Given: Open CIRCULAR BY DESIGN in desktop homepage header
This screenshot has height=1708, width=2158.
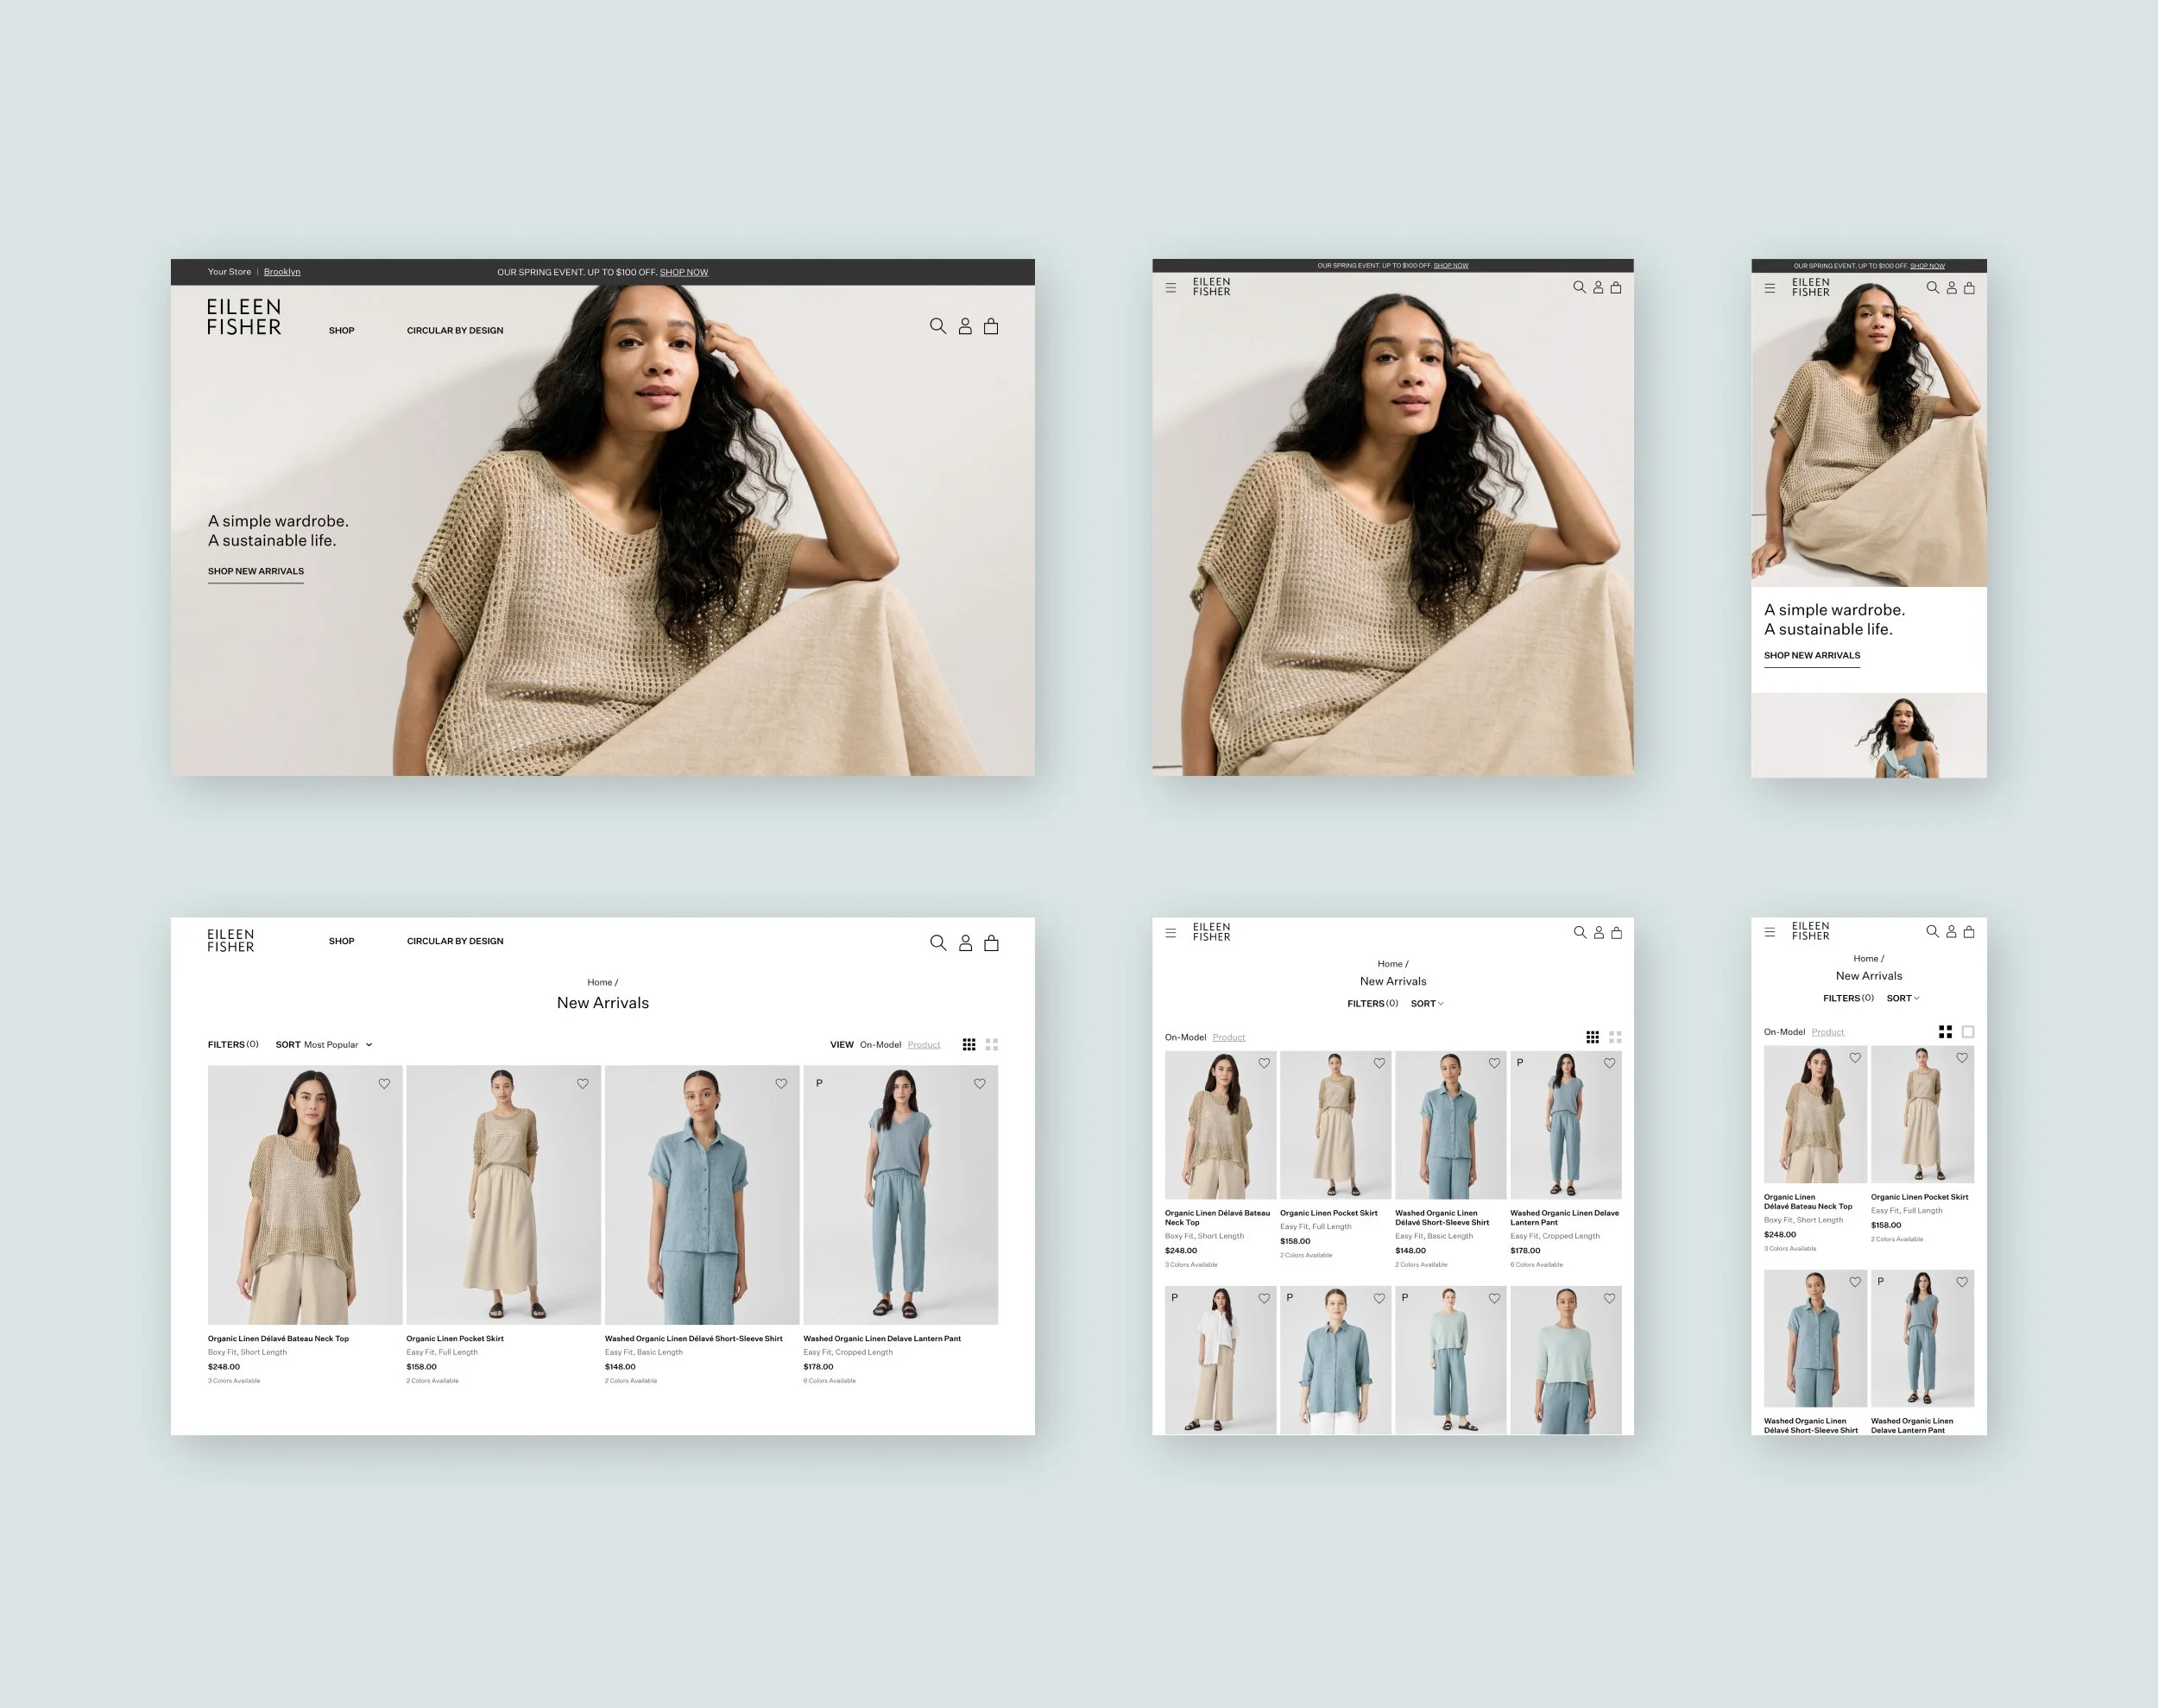Looking at the screenshot, I should click(x=455, y=330).
